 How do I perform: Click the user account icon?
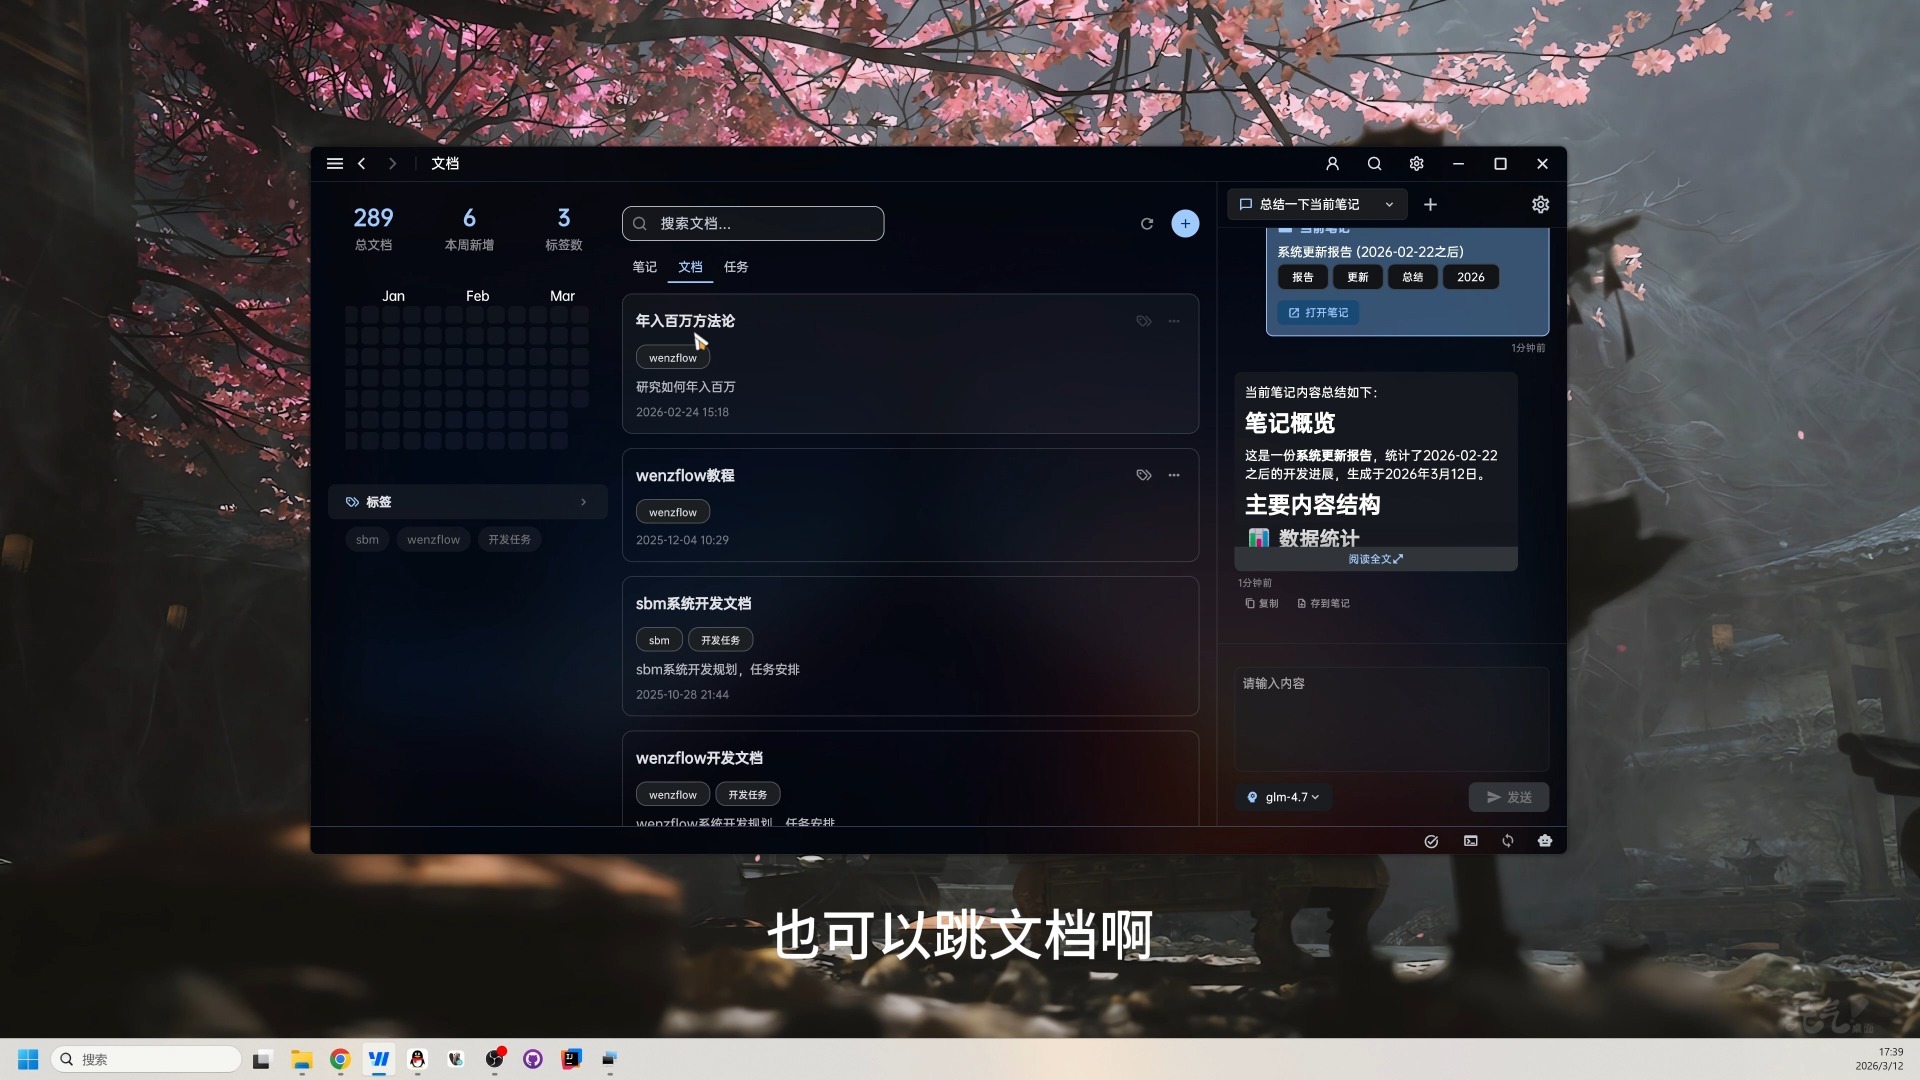1332,164
